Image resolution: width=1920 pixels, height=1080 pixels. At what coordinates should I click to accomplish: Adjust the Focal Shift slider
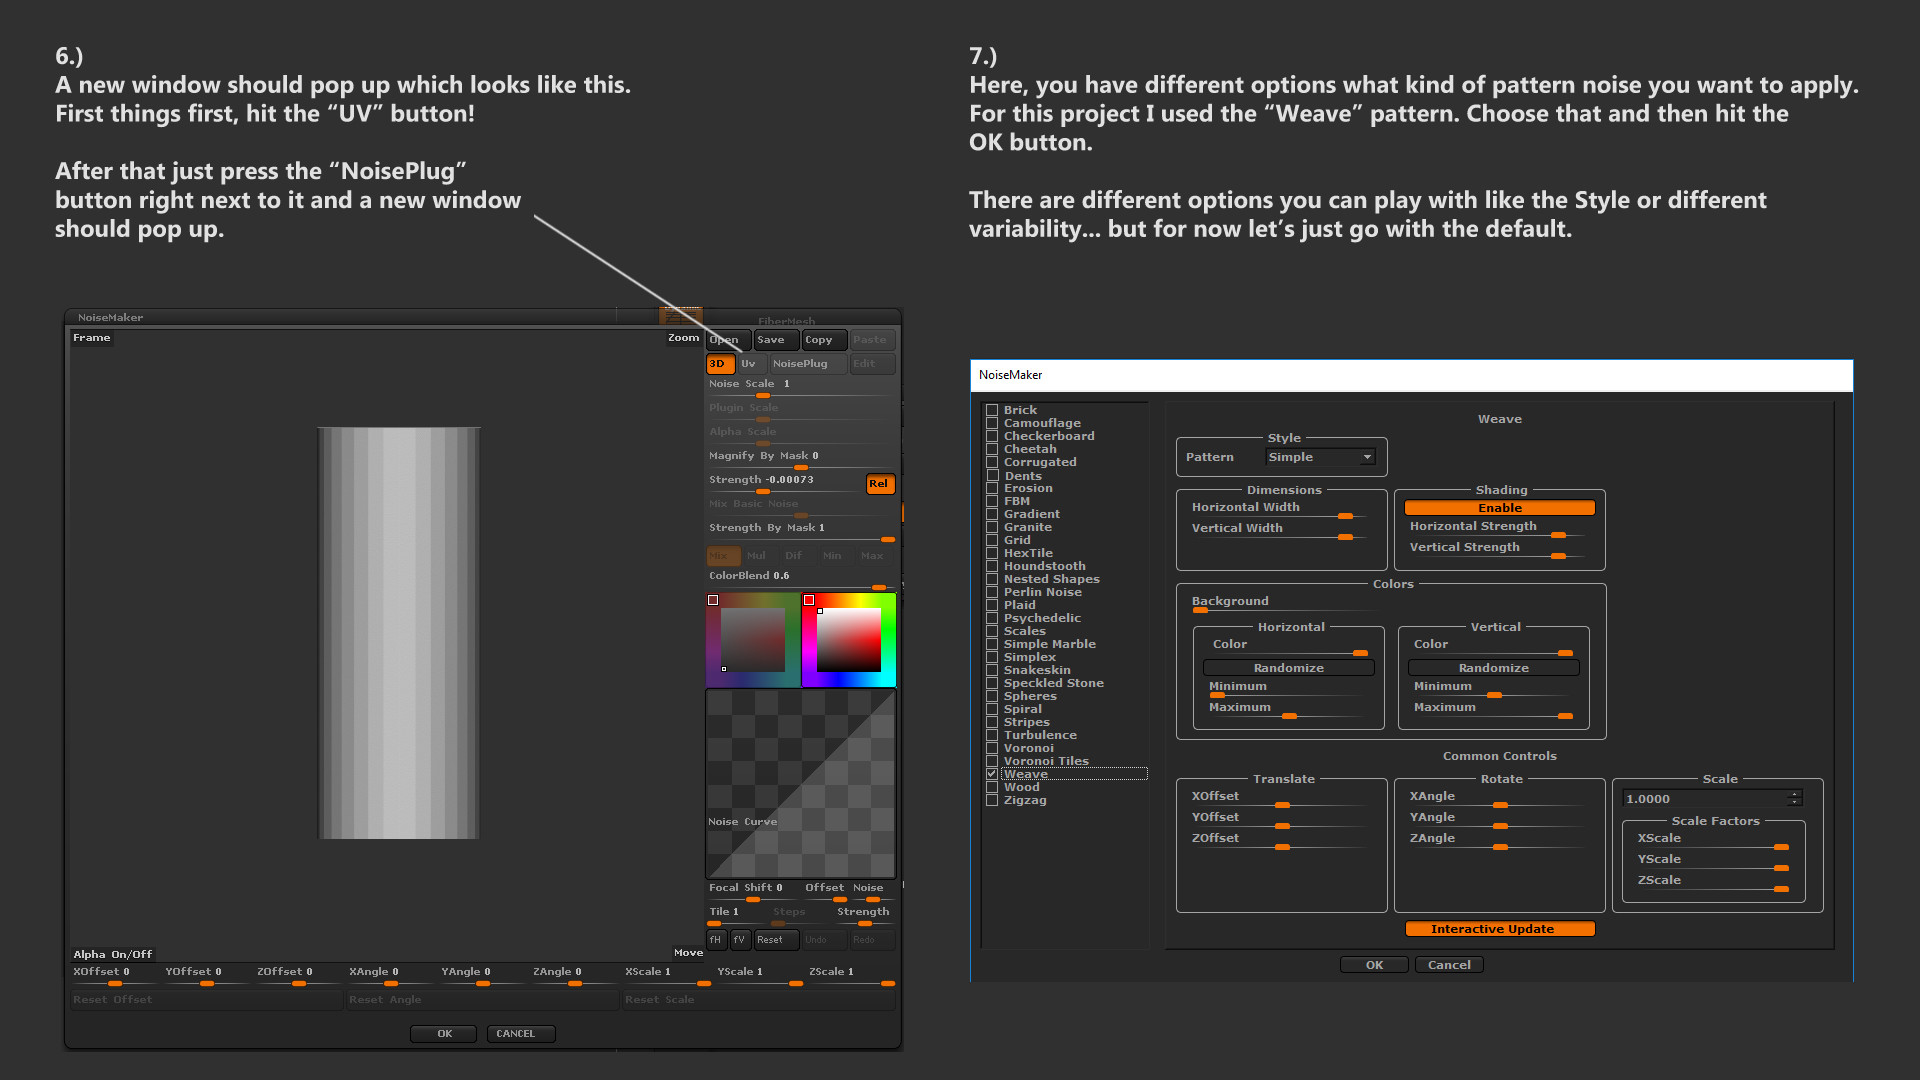(x=752, y=893)
